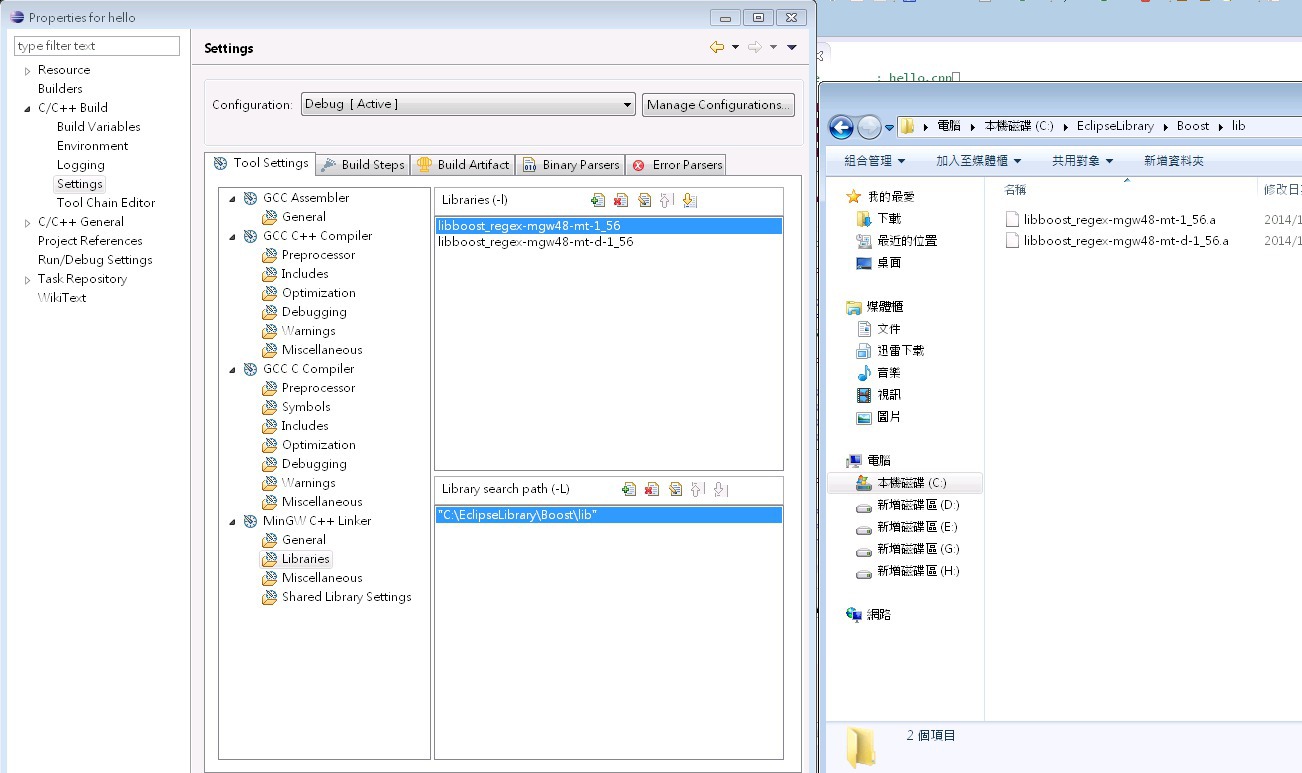Click the type filter text field
This screenshot has height=773, width=1302.
click(x=97, y=46)
